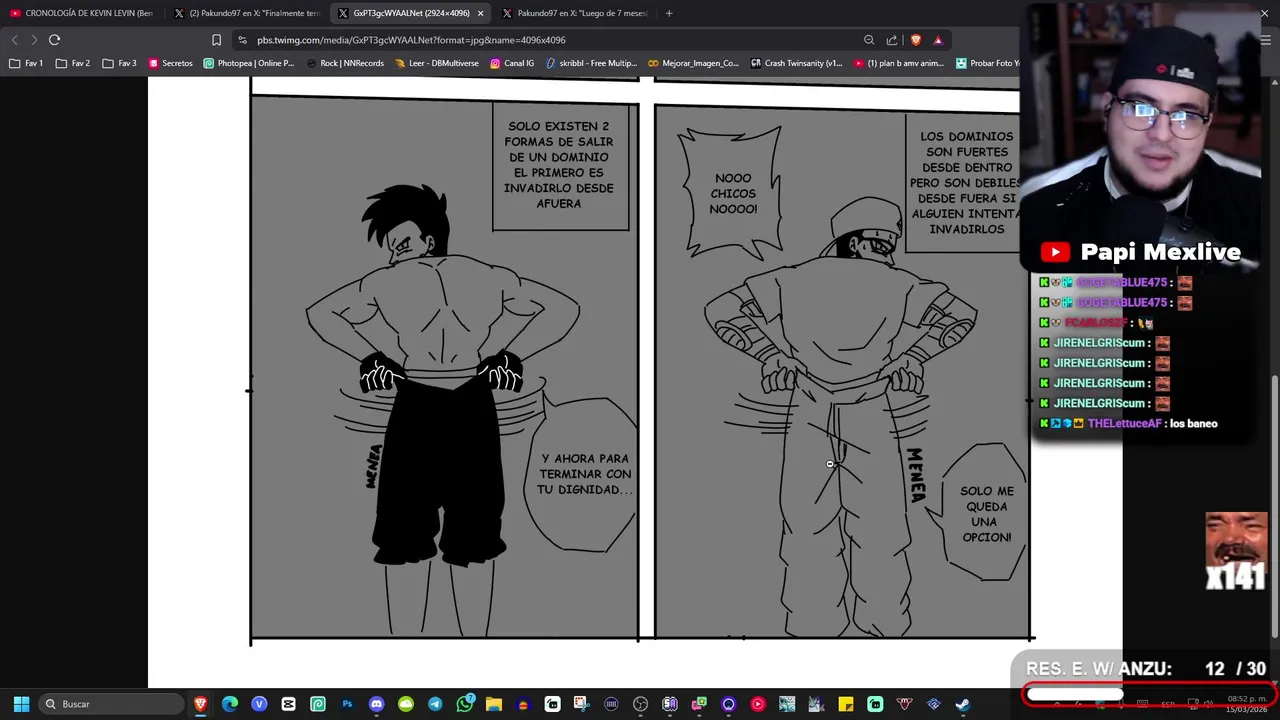Open CapCut from the taskbar
Screen dimensions: 1280x720
click(x=288, y=704)
